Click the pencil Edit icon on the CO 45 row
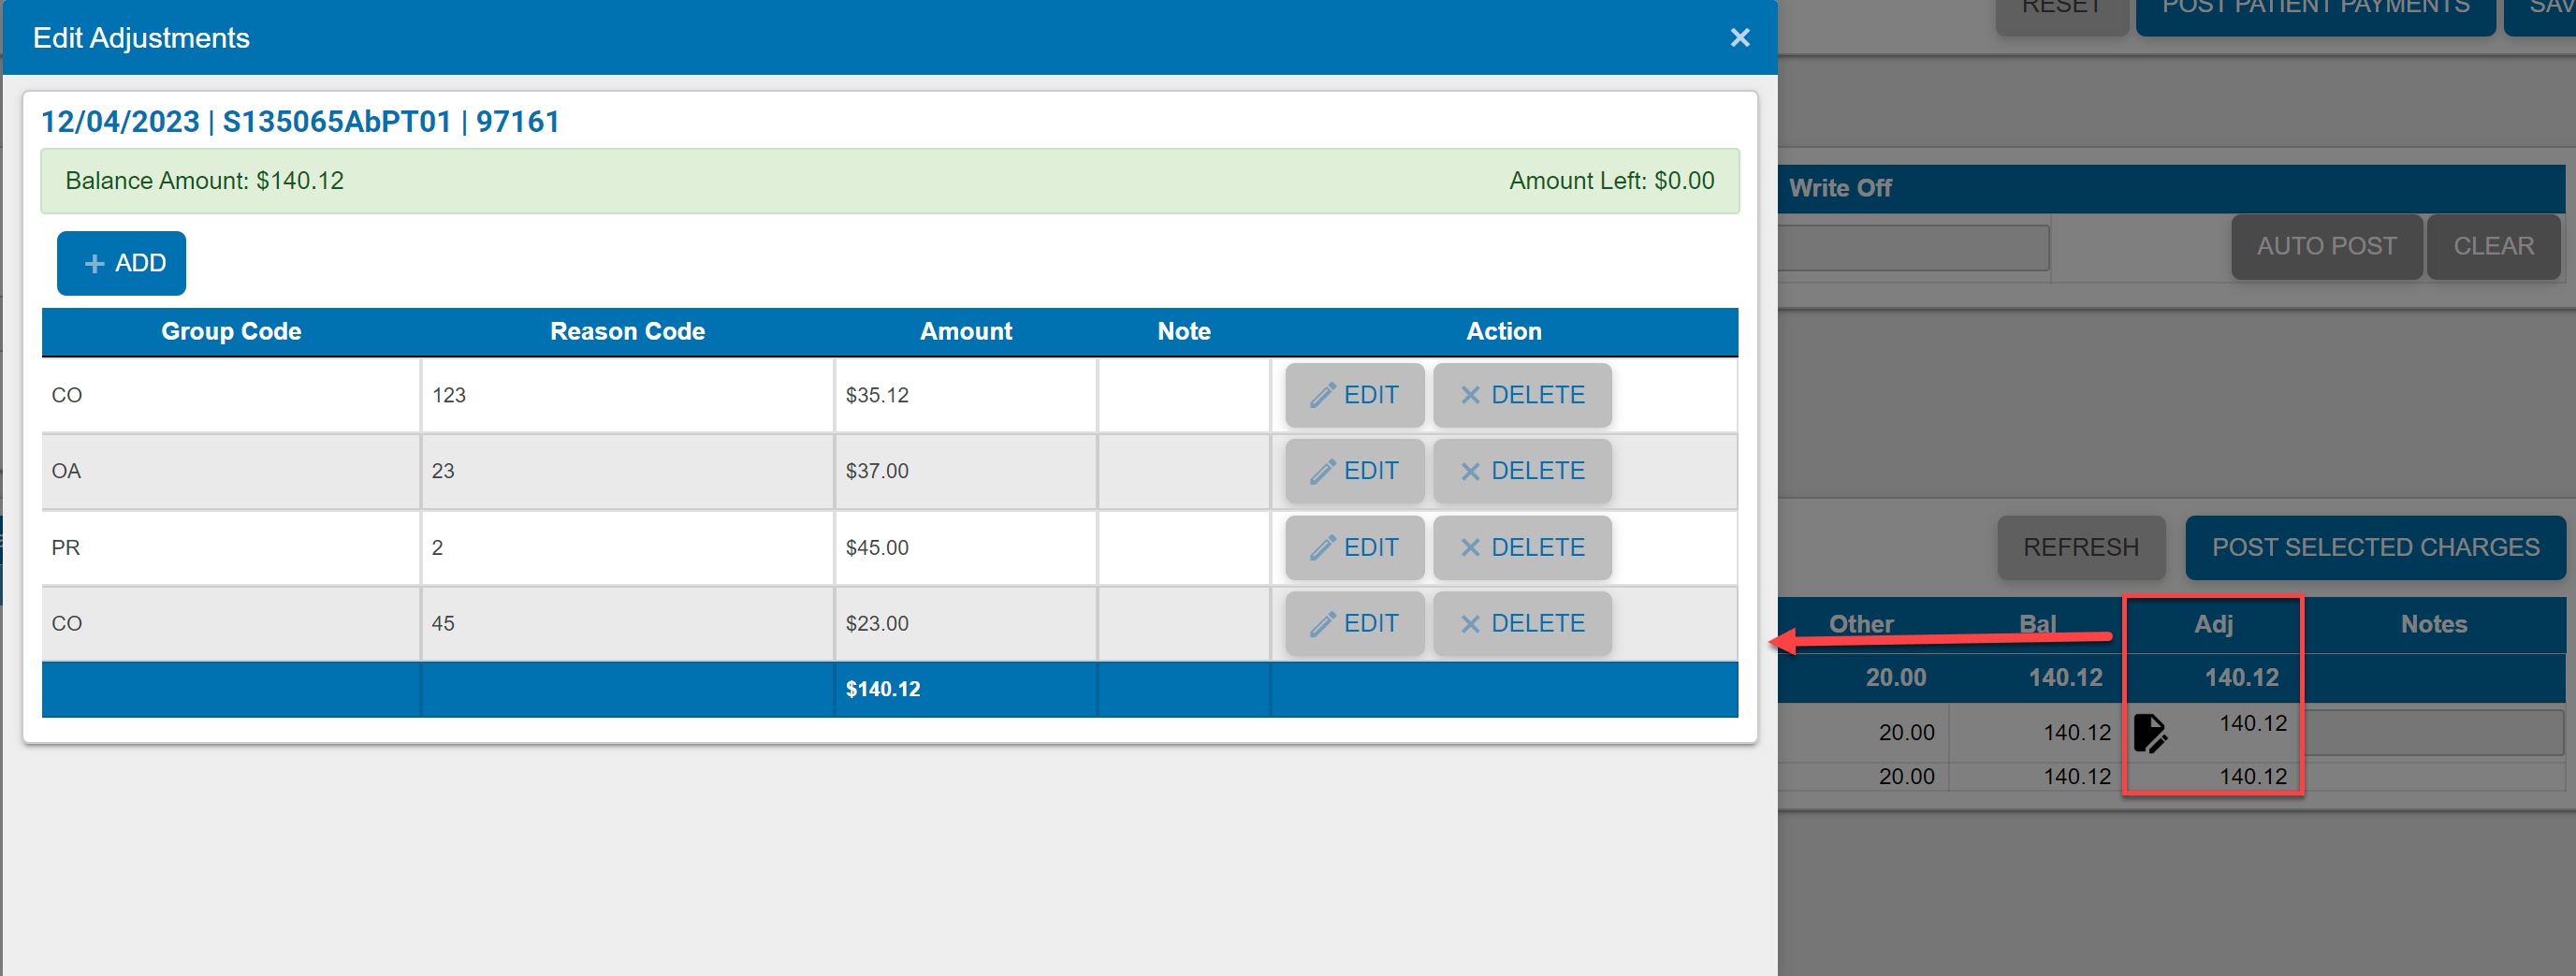This screenshot has width=2576, height=976. (x=1325, y=623)
